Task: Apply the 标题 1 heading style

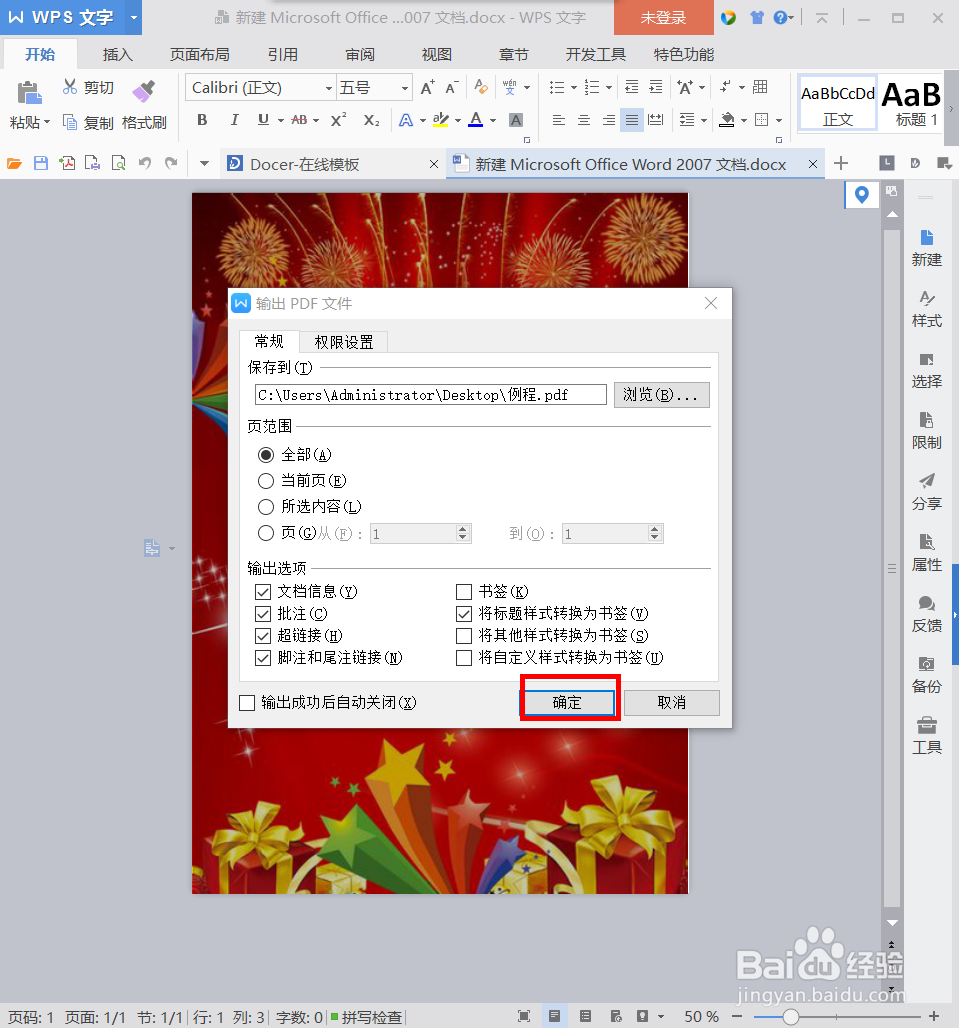Action: point(912,104)
